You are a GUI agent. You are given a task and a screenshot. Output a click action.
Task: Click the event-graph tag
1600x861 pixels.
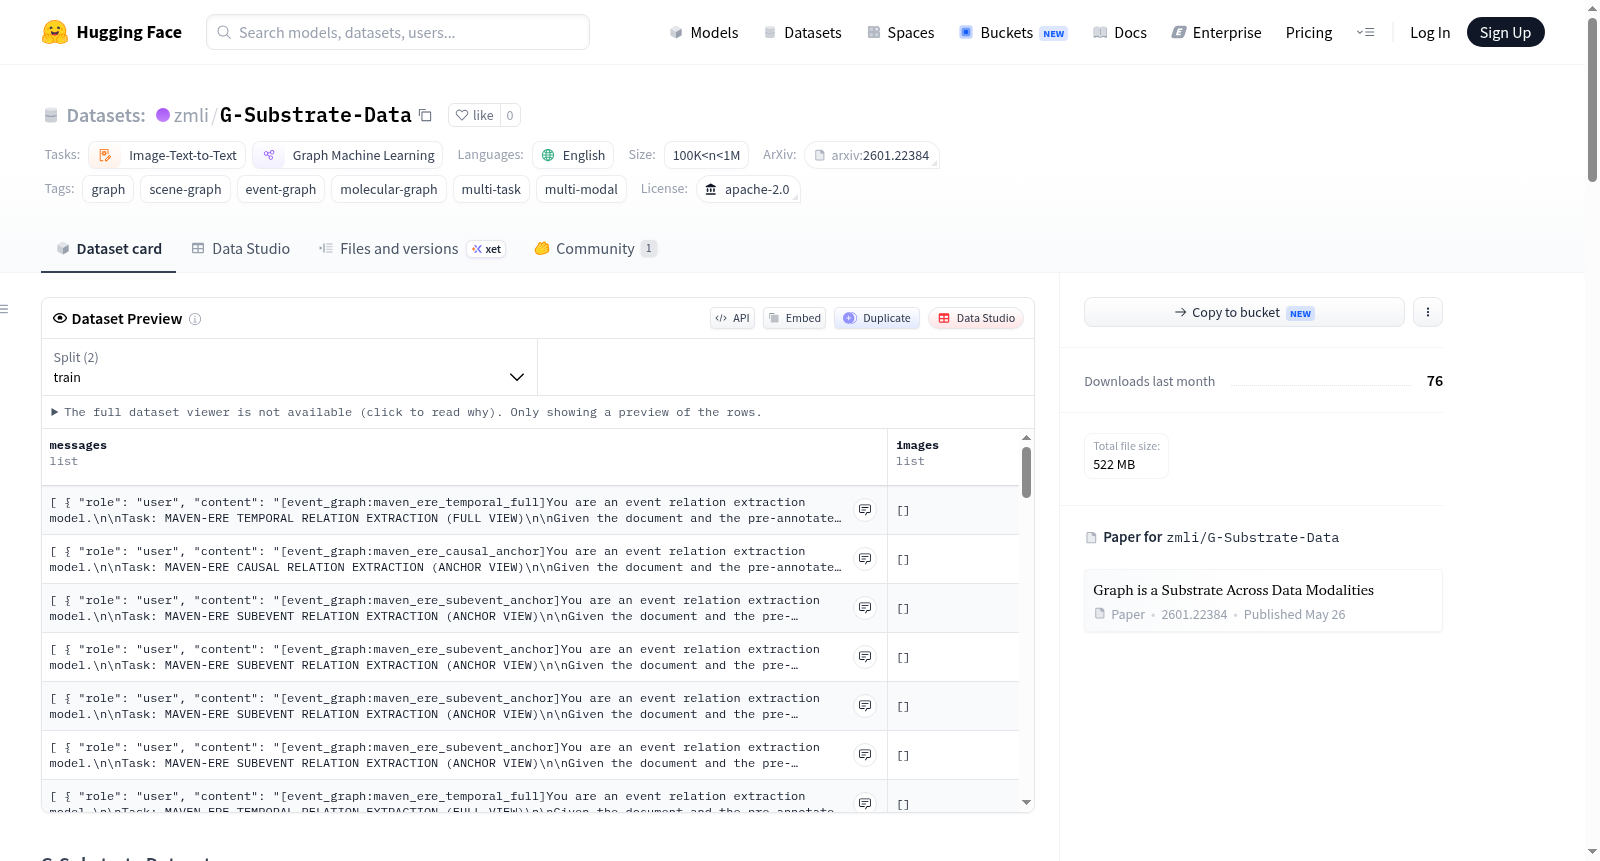click(x=281, y=189)
